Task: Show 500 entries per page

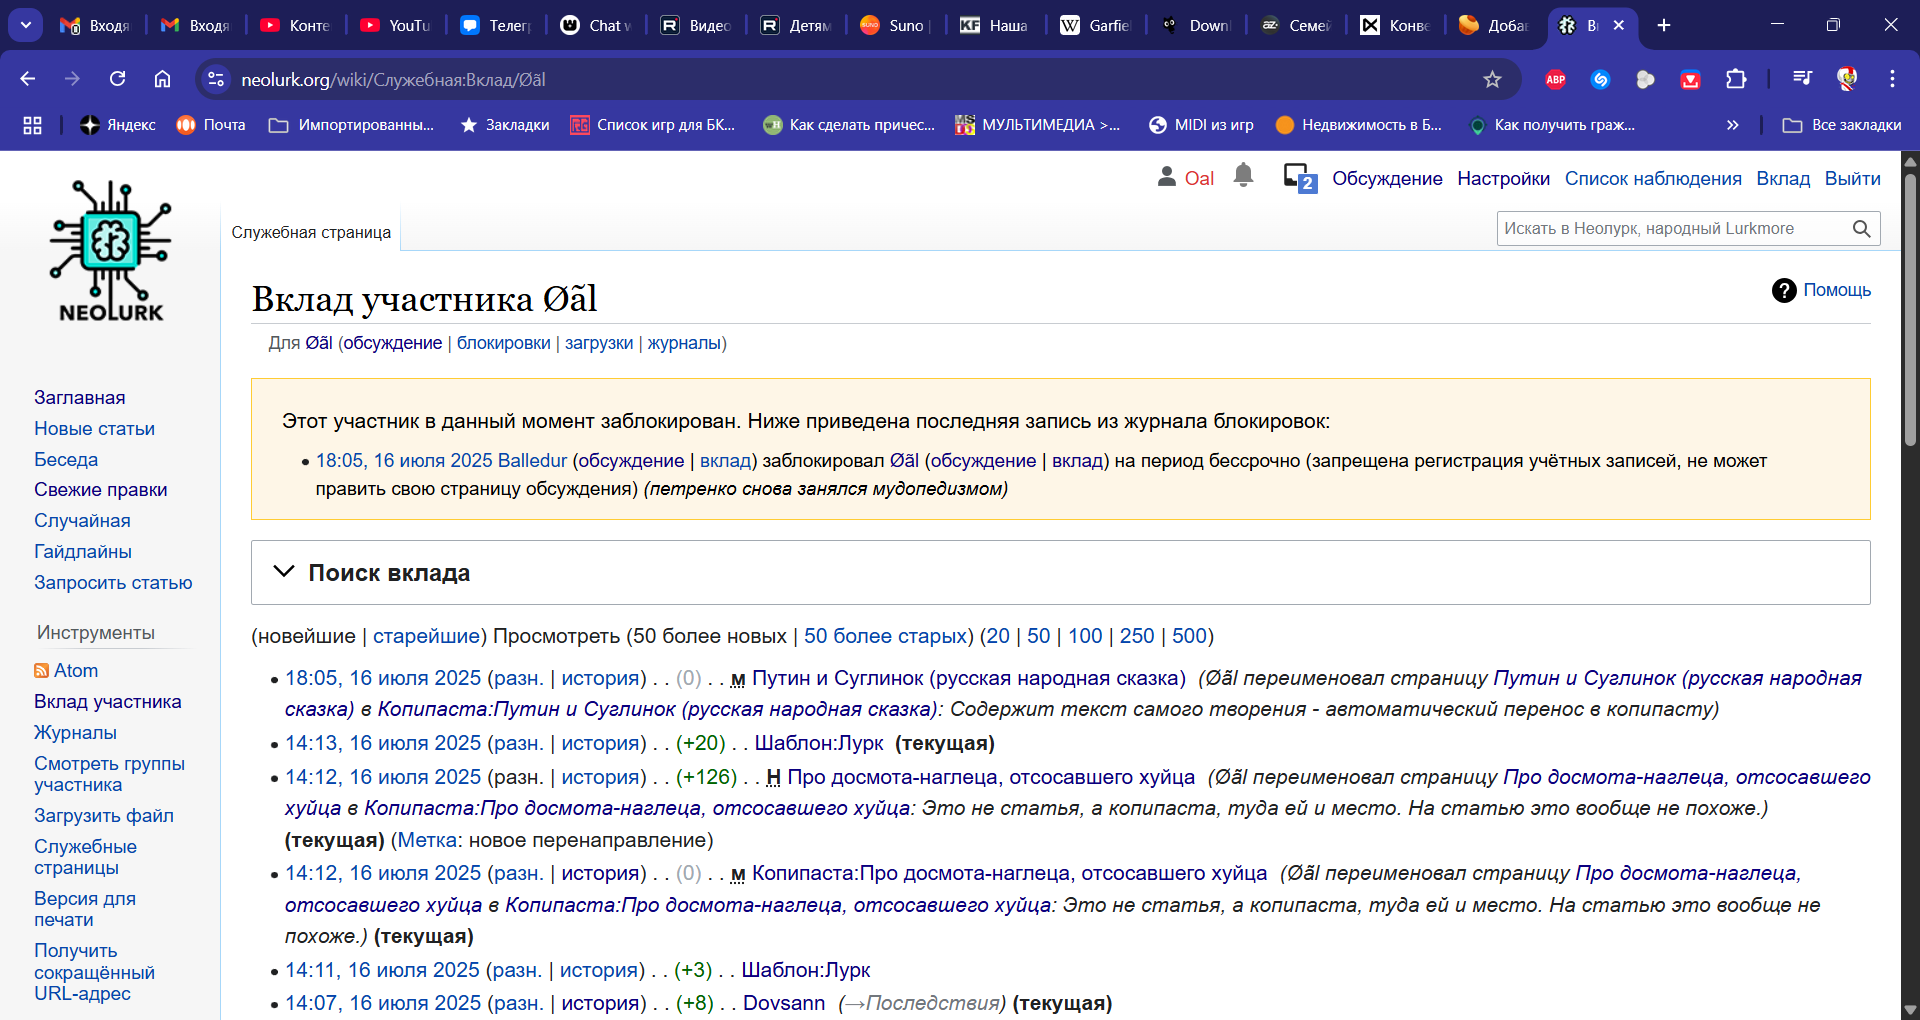Action: click(x=1188, y=636)
